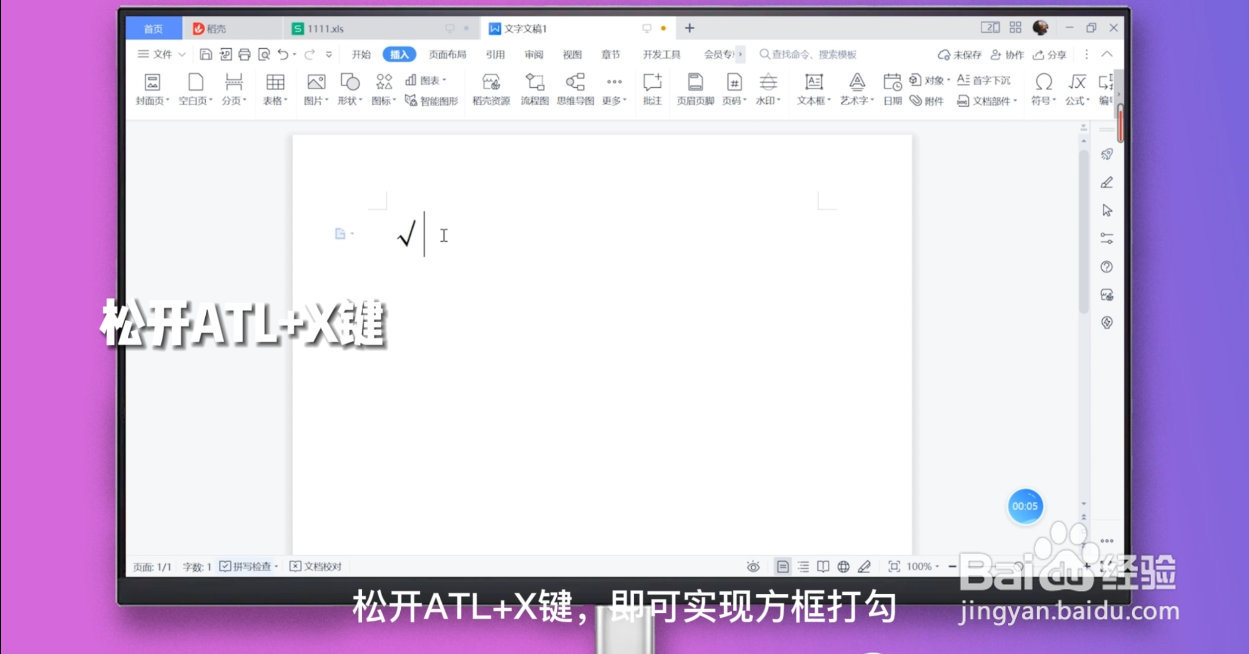Open the 流程图 flowchart tool

(535, 88)
